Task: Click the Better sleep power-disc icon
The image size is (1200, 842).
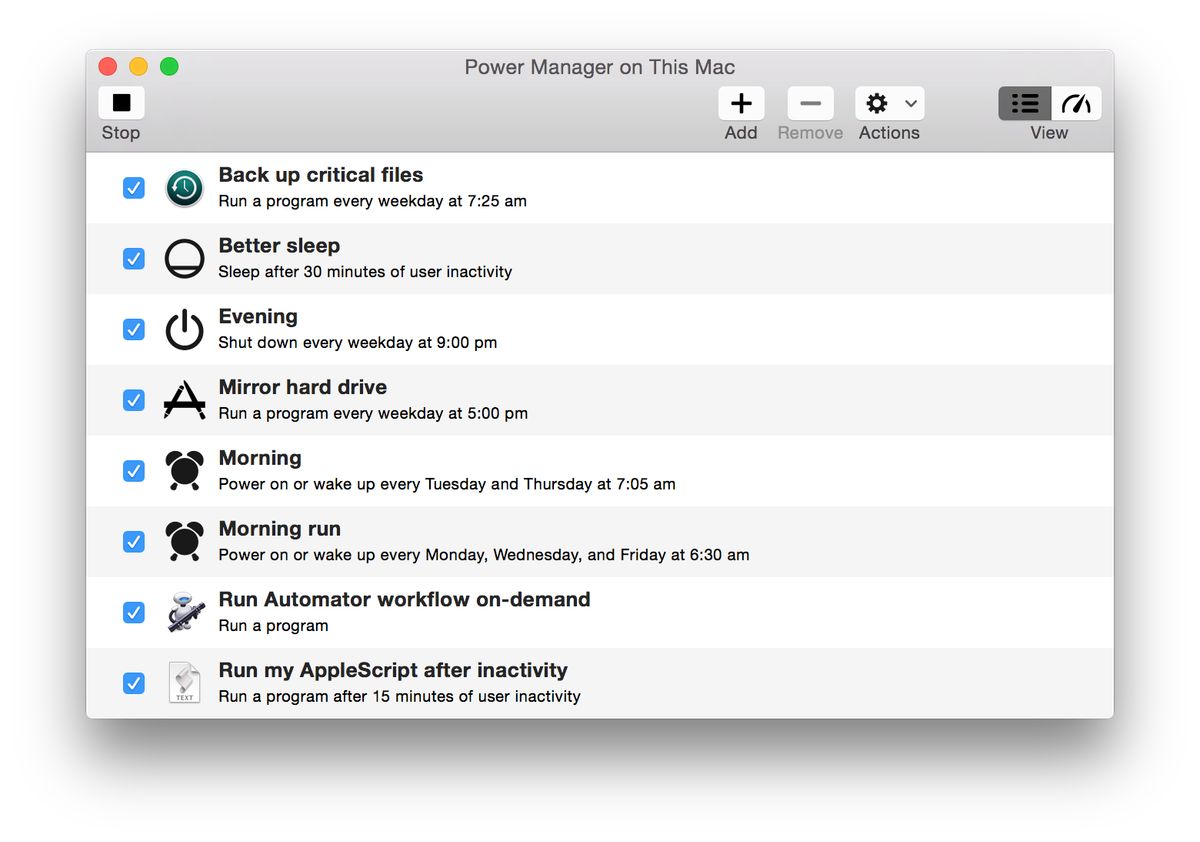Action: click(184, 258)
